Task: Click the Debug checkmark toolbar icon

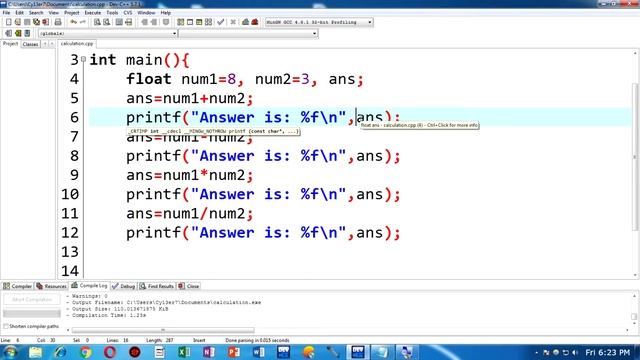Action: point(221,22)
